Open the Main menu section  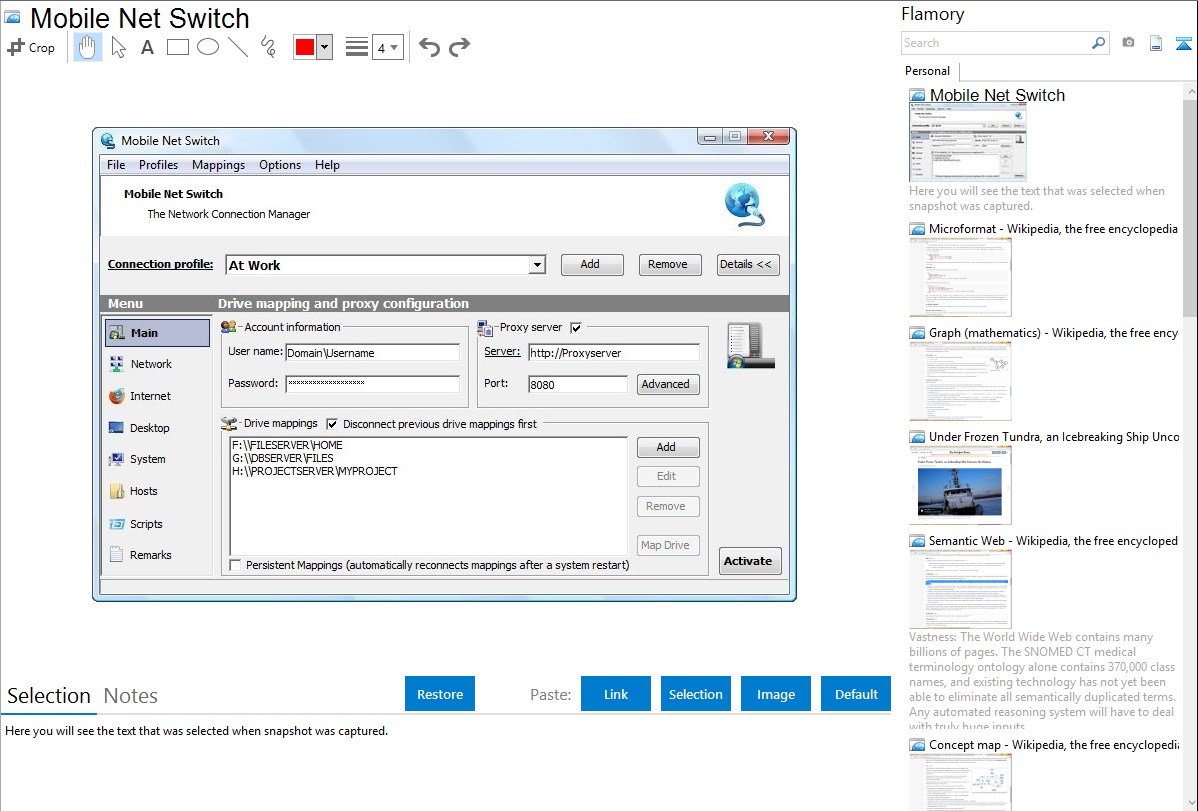pos(157,333)
